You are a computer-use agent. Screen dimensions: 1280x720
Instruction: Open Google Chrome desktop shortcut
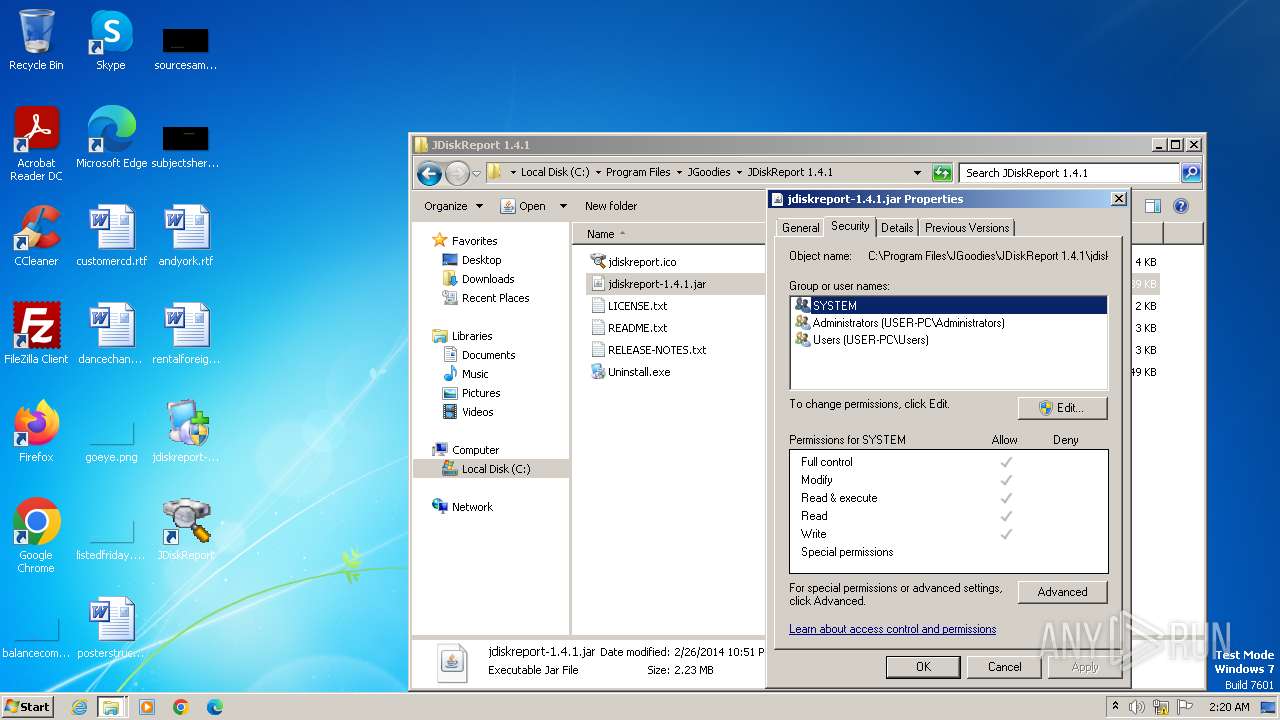(36, 535)
